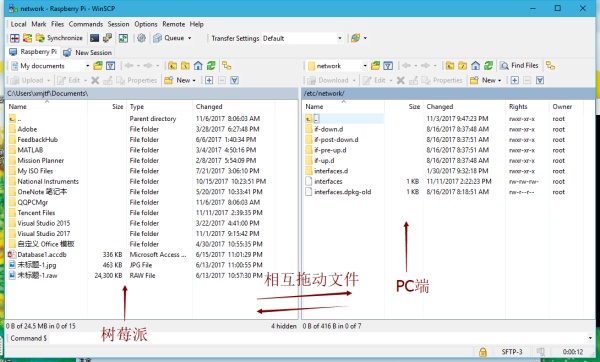This screenshot has height=362, width=600.
Task: Click the open directory icon in local panel
Action: point(98,66)
